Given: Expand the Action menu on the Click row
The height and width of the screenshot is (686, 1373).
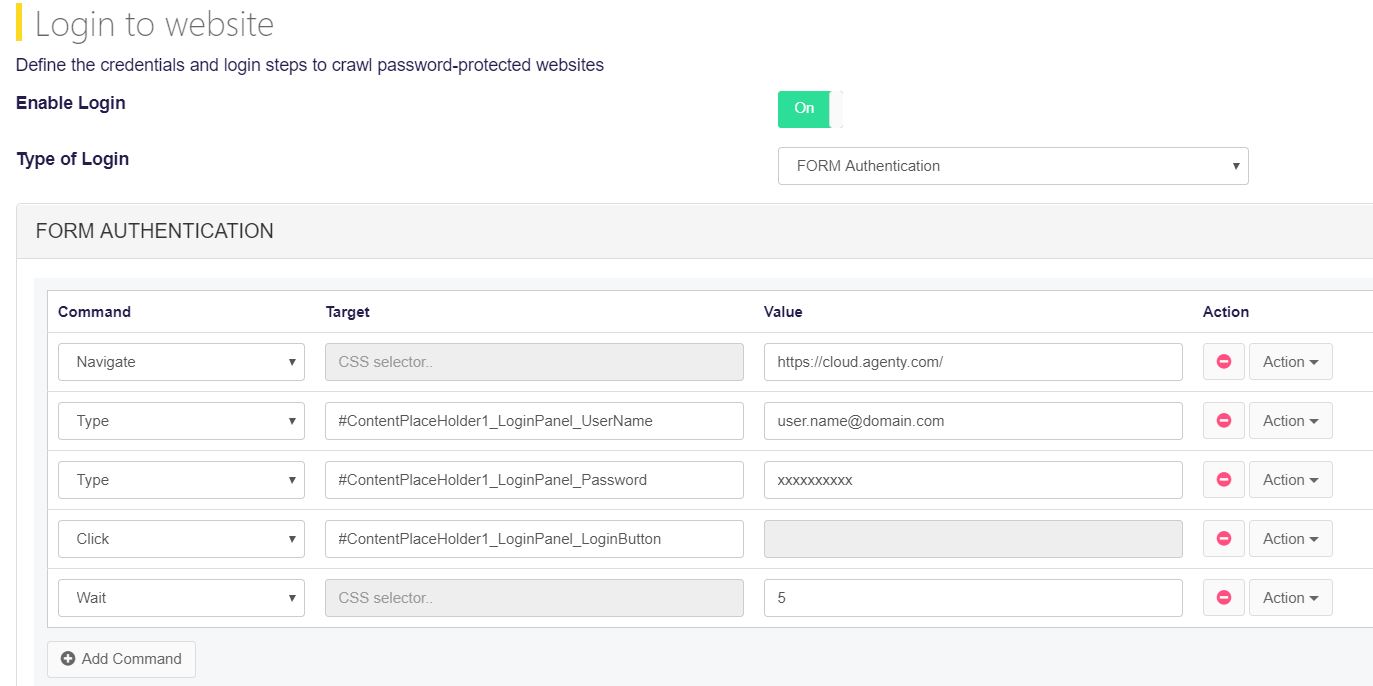Looking at the screenshot, I should [x=1290, y=539].
